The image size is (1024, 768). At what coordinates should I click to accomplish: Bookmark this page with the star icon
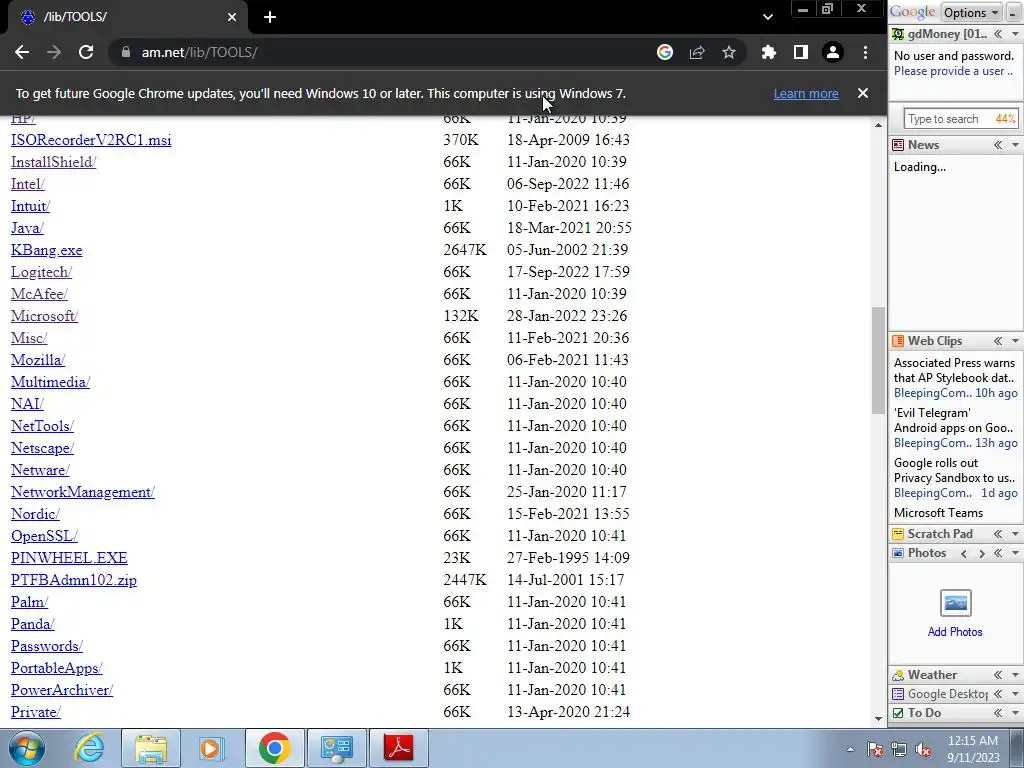click(729, 52)
